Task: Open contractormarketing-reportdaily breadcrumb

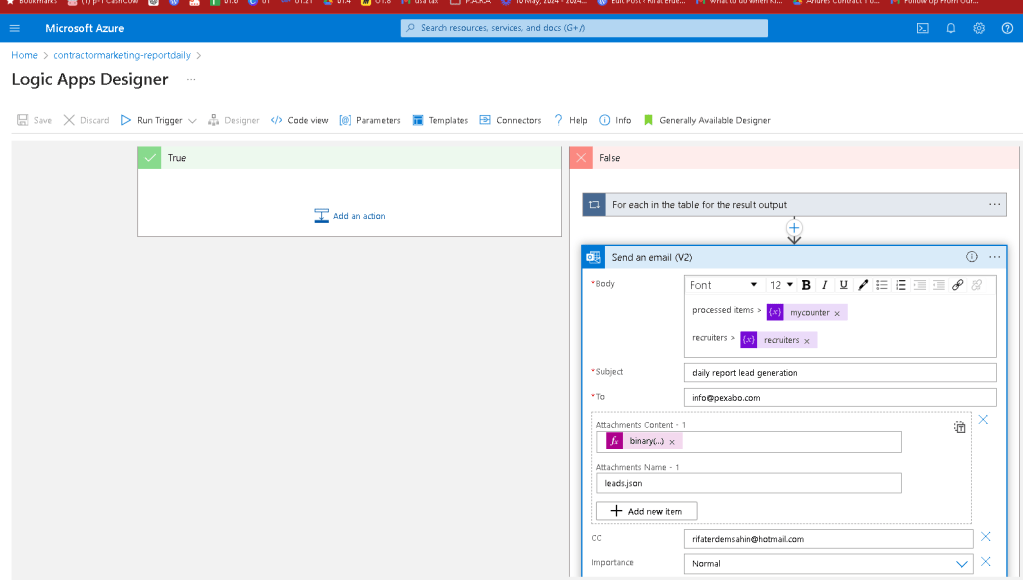Action: pyautogui.click(x=122, y=55)
